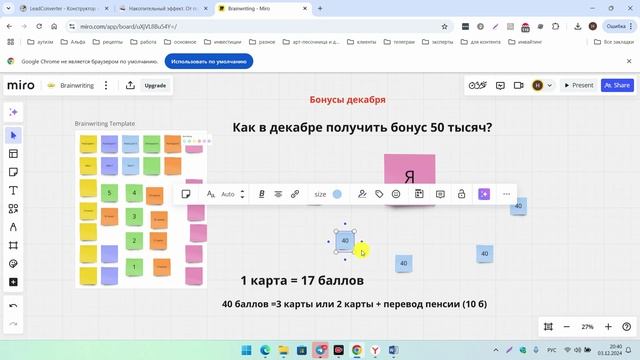The width and height of the screenshot is (640, 360).
Task: Open more apps plus tool in sidebar
Action: (x=13, y=282)
